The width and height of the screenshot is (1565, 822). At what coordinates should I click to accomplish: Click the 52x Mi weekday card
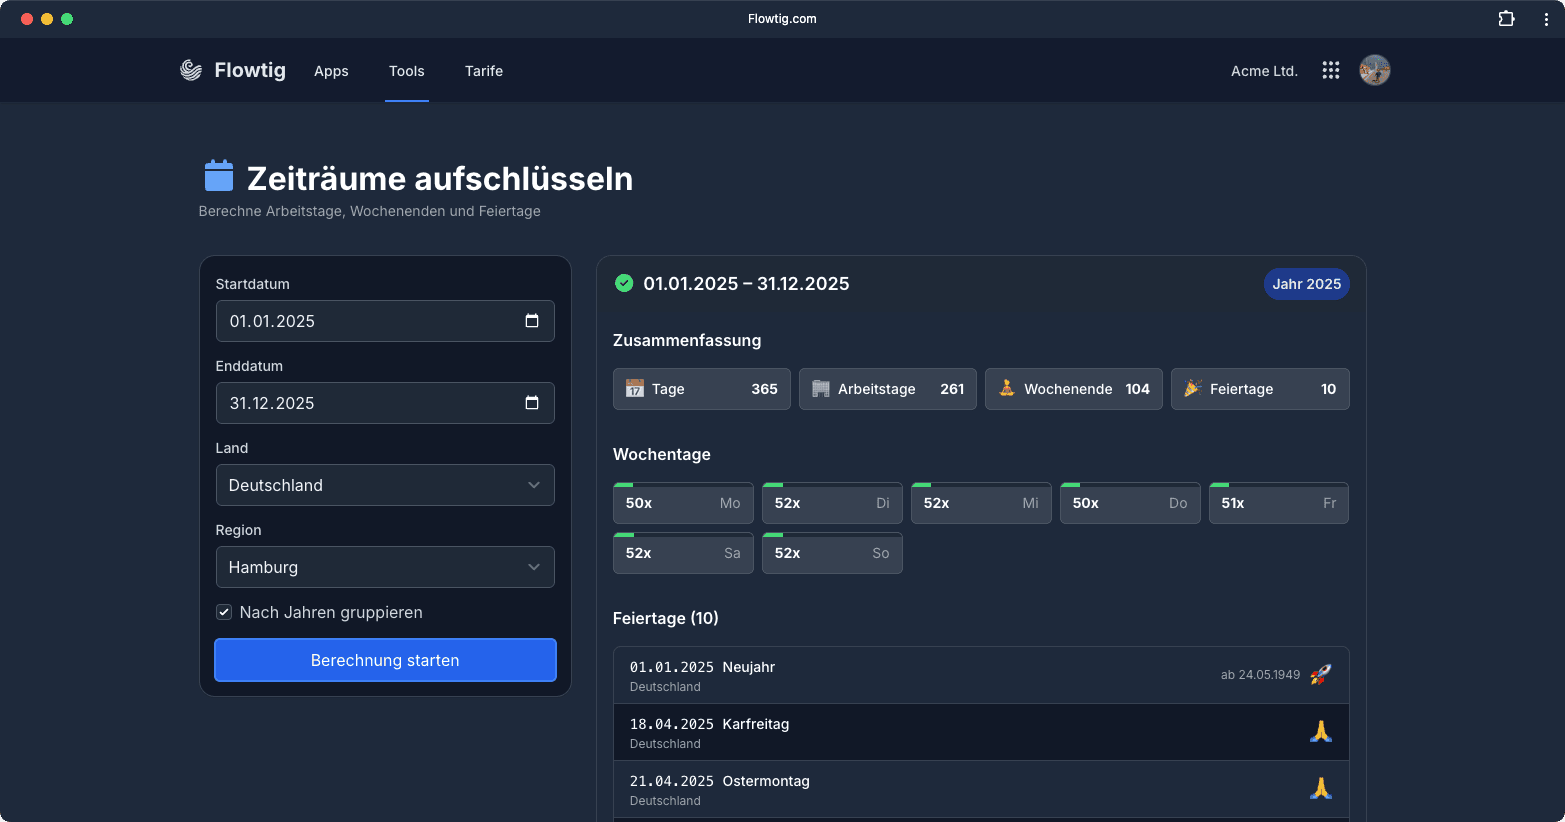pos(981,503)
